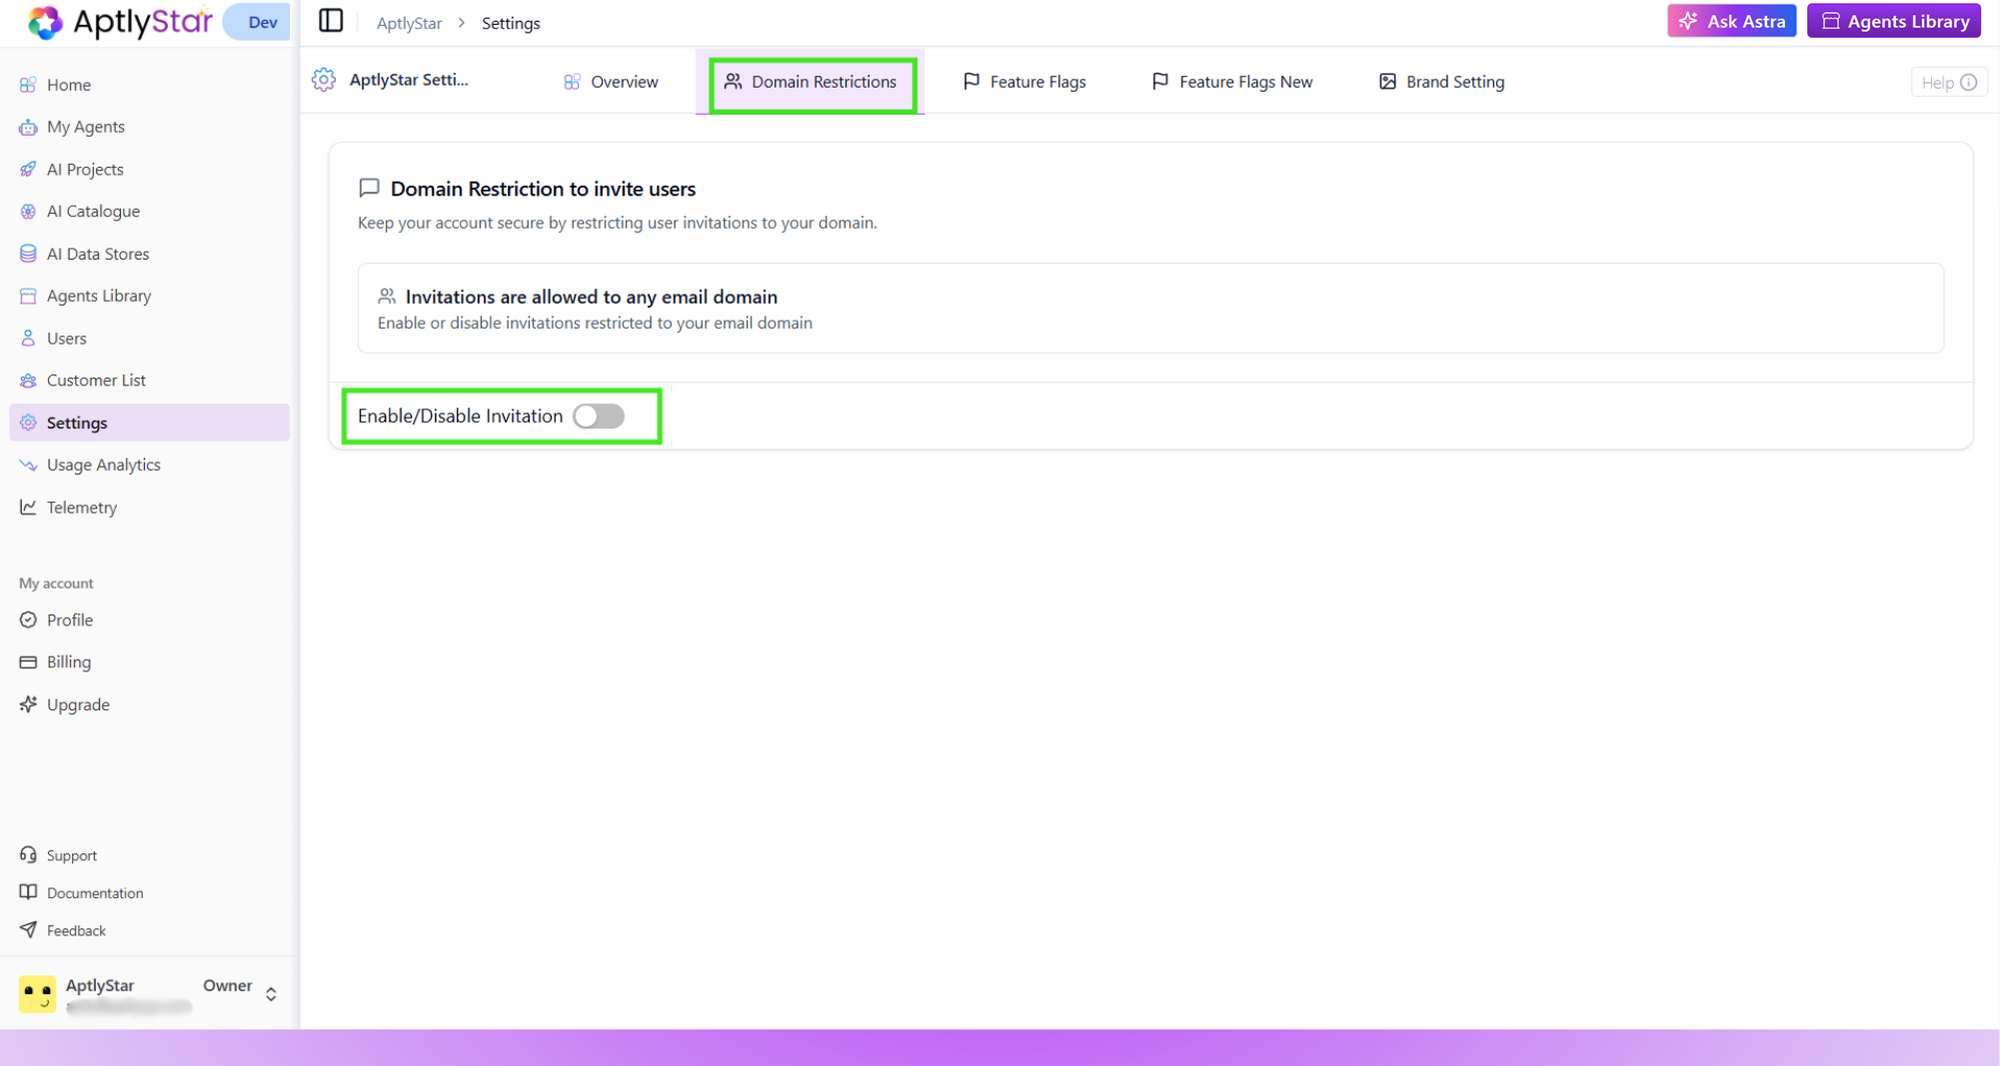Select the AI Projects sidebar icon
The height and width of the screenshot is (1066, 2000).
point(28,169)
